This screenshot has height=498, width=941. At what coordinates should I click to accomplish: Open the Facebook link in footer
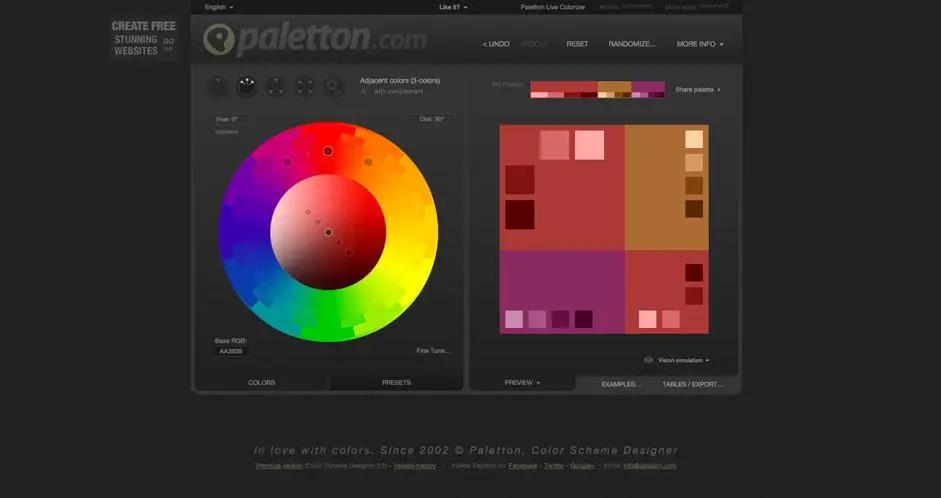click(x=523, y=466)
